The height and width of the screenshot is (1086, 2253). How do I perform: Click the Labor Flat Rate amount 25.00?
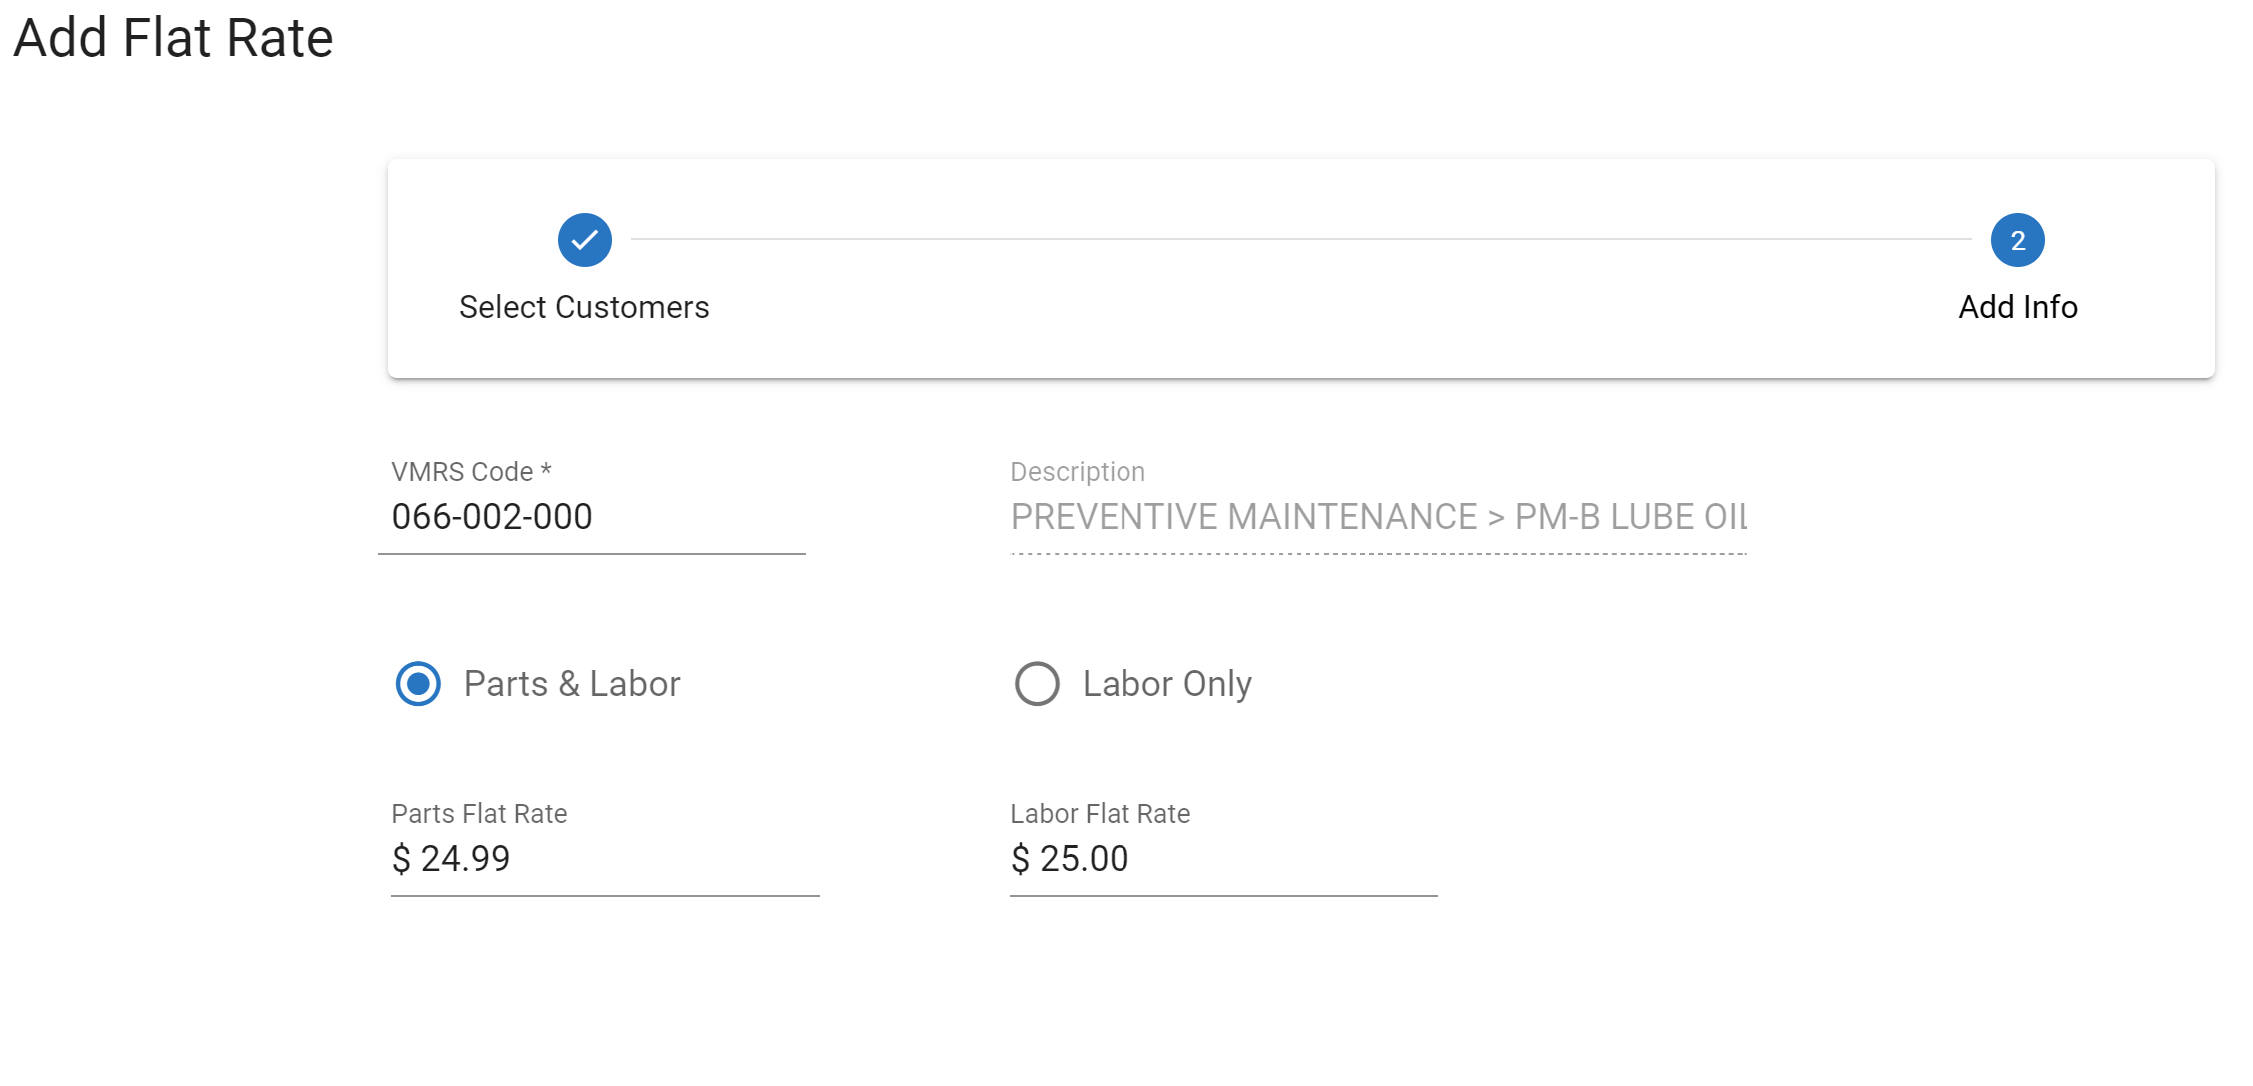1084,859
